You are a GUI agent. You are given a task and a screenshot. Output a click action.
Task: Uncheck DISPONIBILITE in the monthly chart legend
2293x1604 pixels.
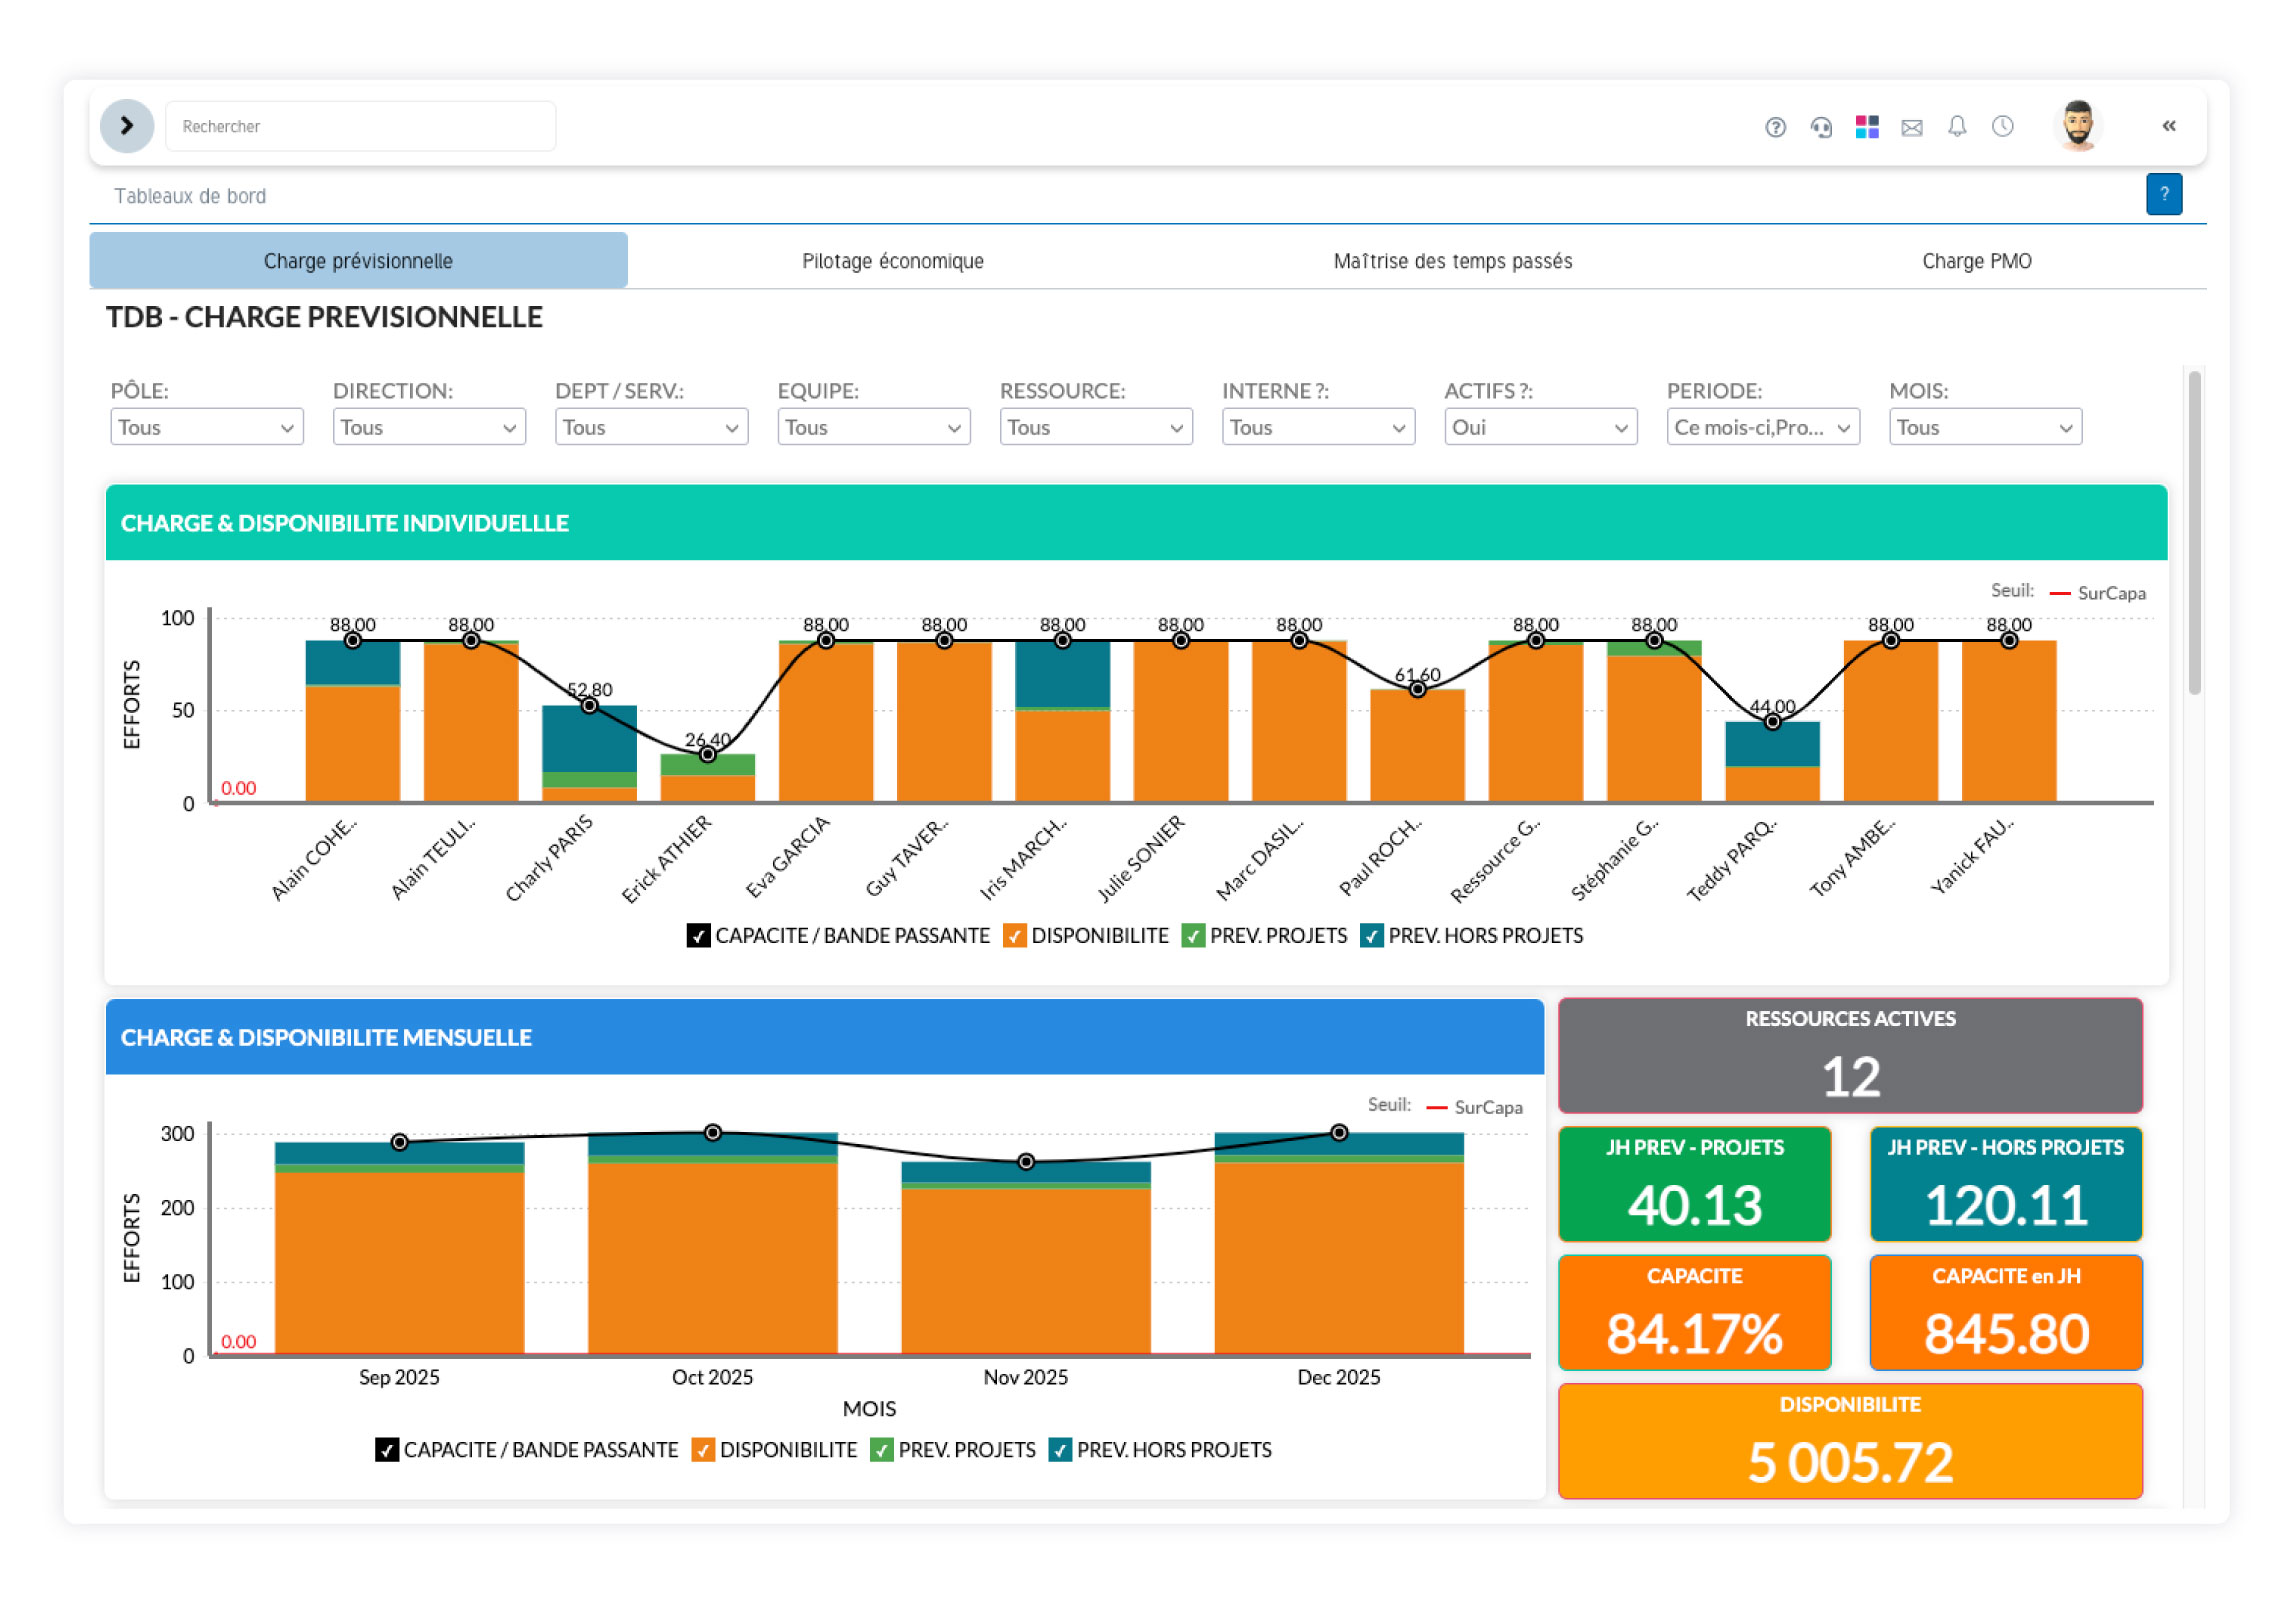(704, 1450)
